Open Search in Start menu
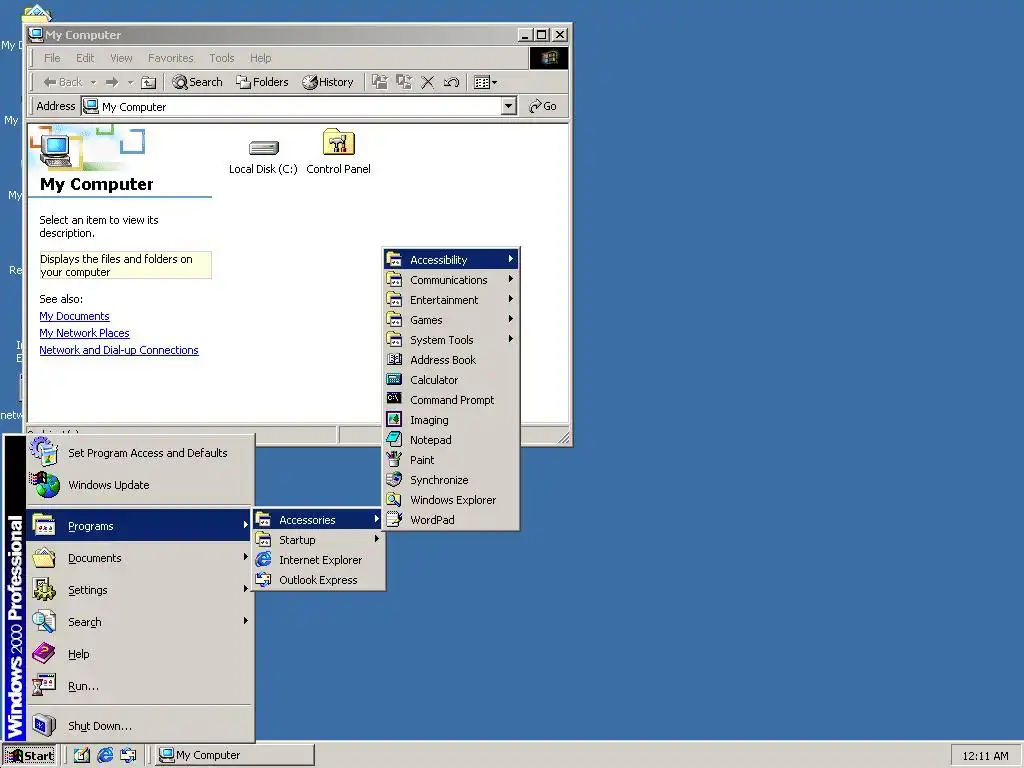 click(140, 622)
